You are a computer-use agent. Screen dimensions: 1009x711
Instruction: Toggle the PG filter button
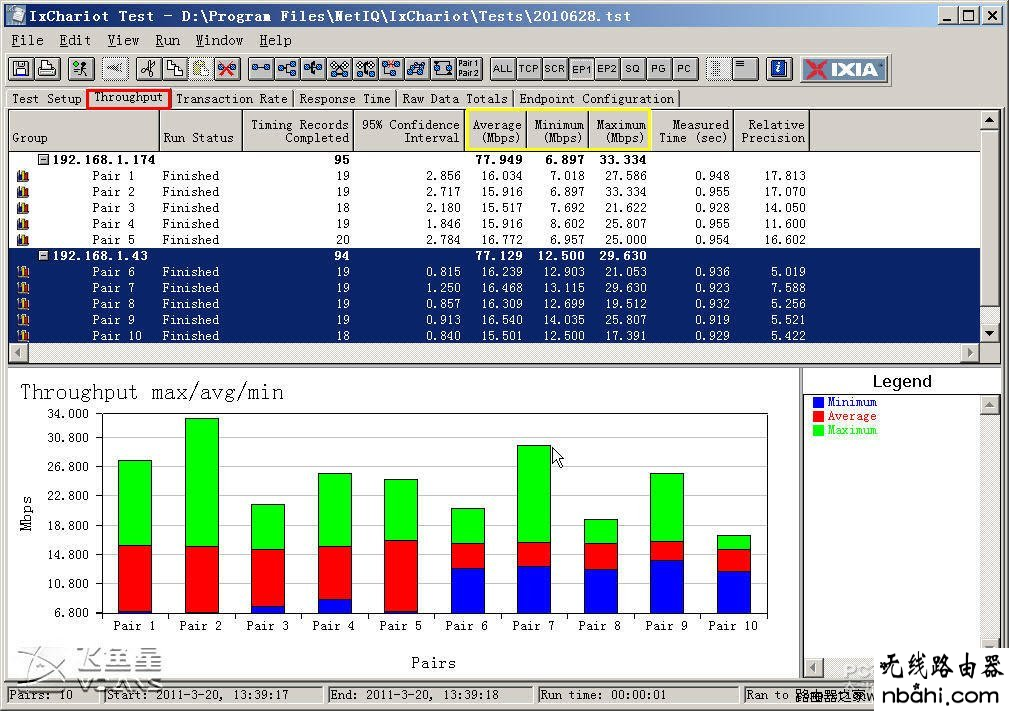(658, 68)
